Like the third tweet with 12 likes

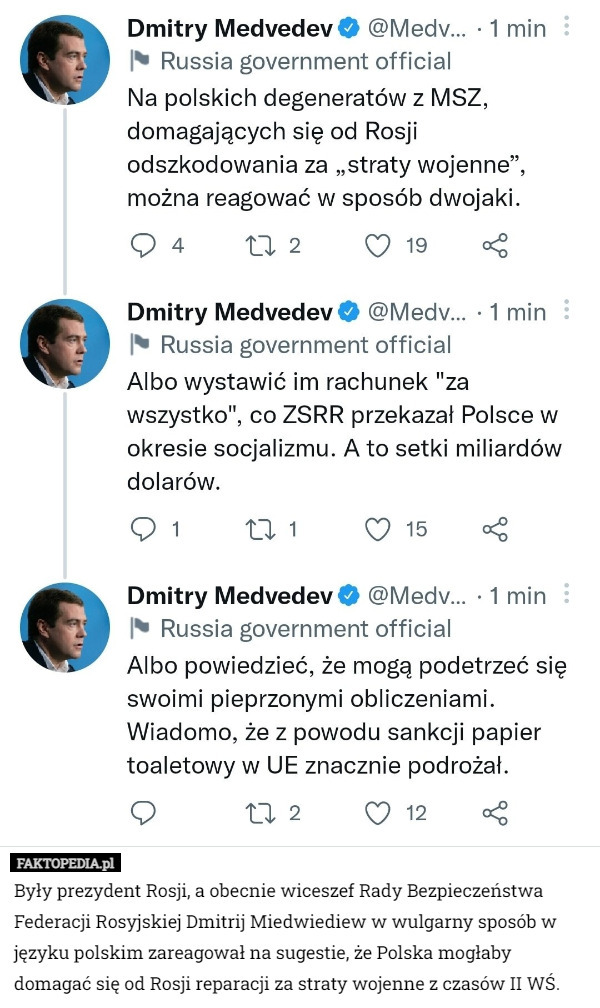[x=377, y=813]
